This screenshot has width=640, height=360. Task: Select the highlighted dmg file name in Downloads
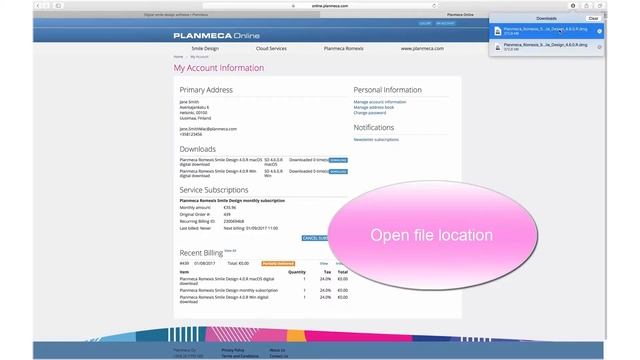click(x=545, y=29)
